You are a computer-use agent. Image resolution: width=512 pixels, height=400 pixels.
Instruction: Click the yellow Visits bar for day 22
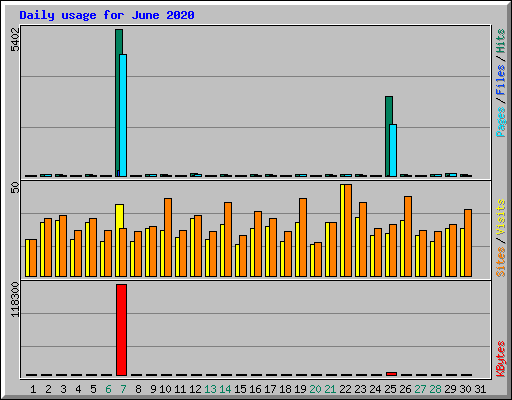click(x=342, y=230)
